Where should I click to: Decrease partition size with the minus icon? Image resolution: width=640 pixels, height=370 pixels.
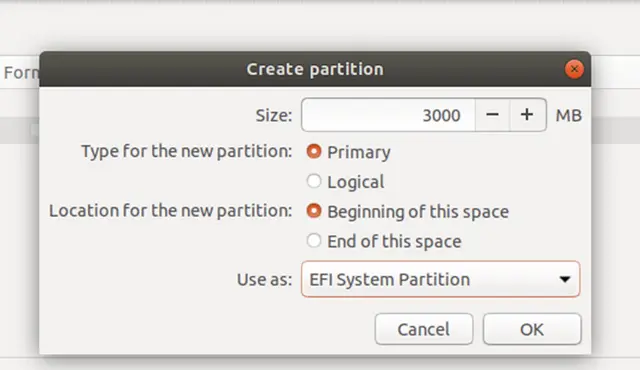492,115
